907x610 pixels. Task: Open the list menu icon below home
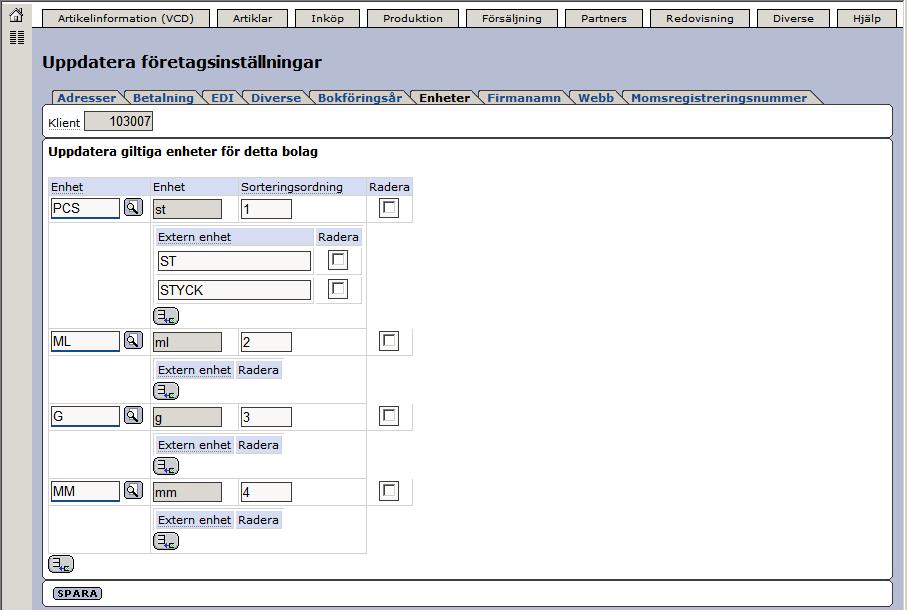click(x=17, y=38)
